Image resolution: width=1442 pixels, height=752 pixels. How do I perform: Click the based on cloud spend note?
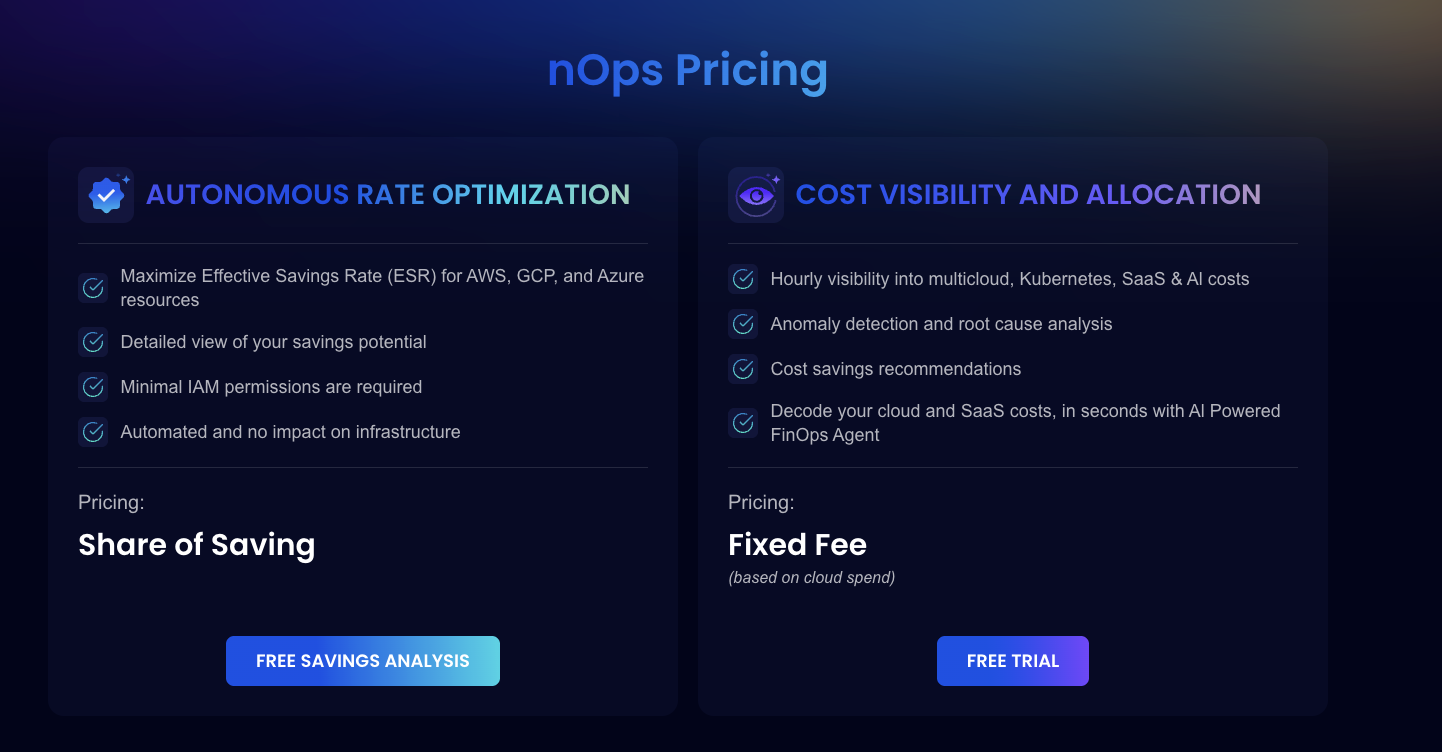811,578
